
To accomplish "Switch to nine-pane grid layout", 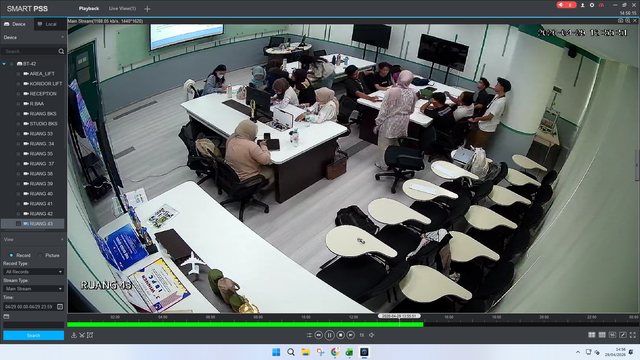I will tap(602, 335).
